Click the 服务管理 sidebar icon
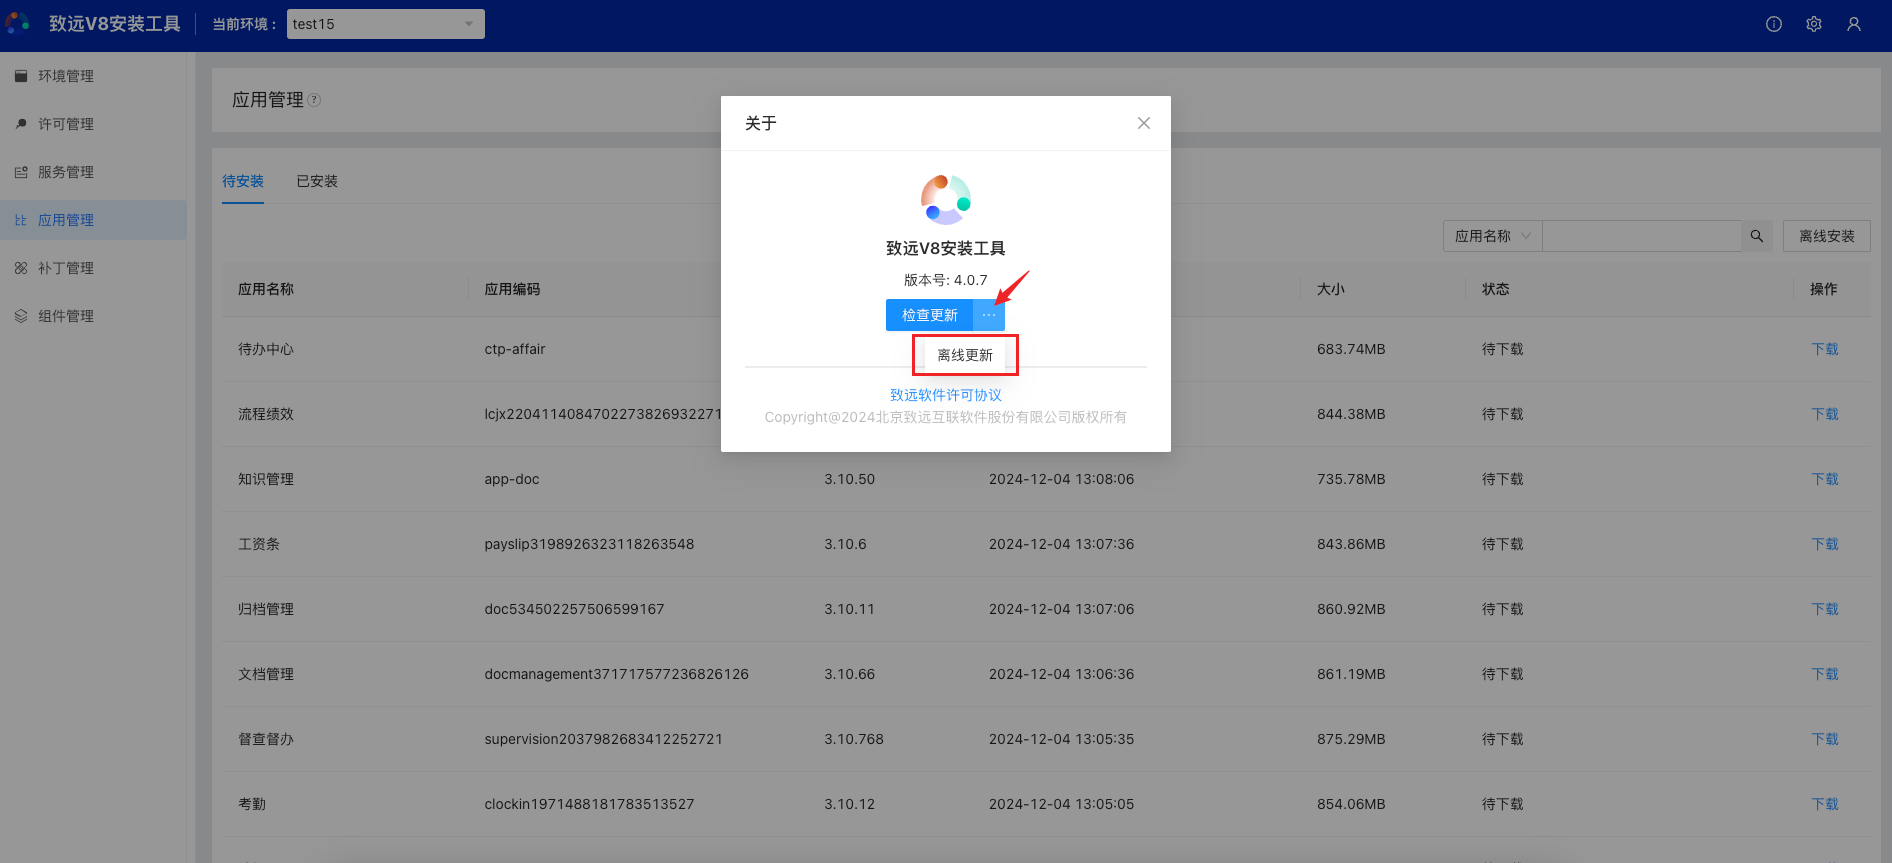 click(x=21, y=172)
